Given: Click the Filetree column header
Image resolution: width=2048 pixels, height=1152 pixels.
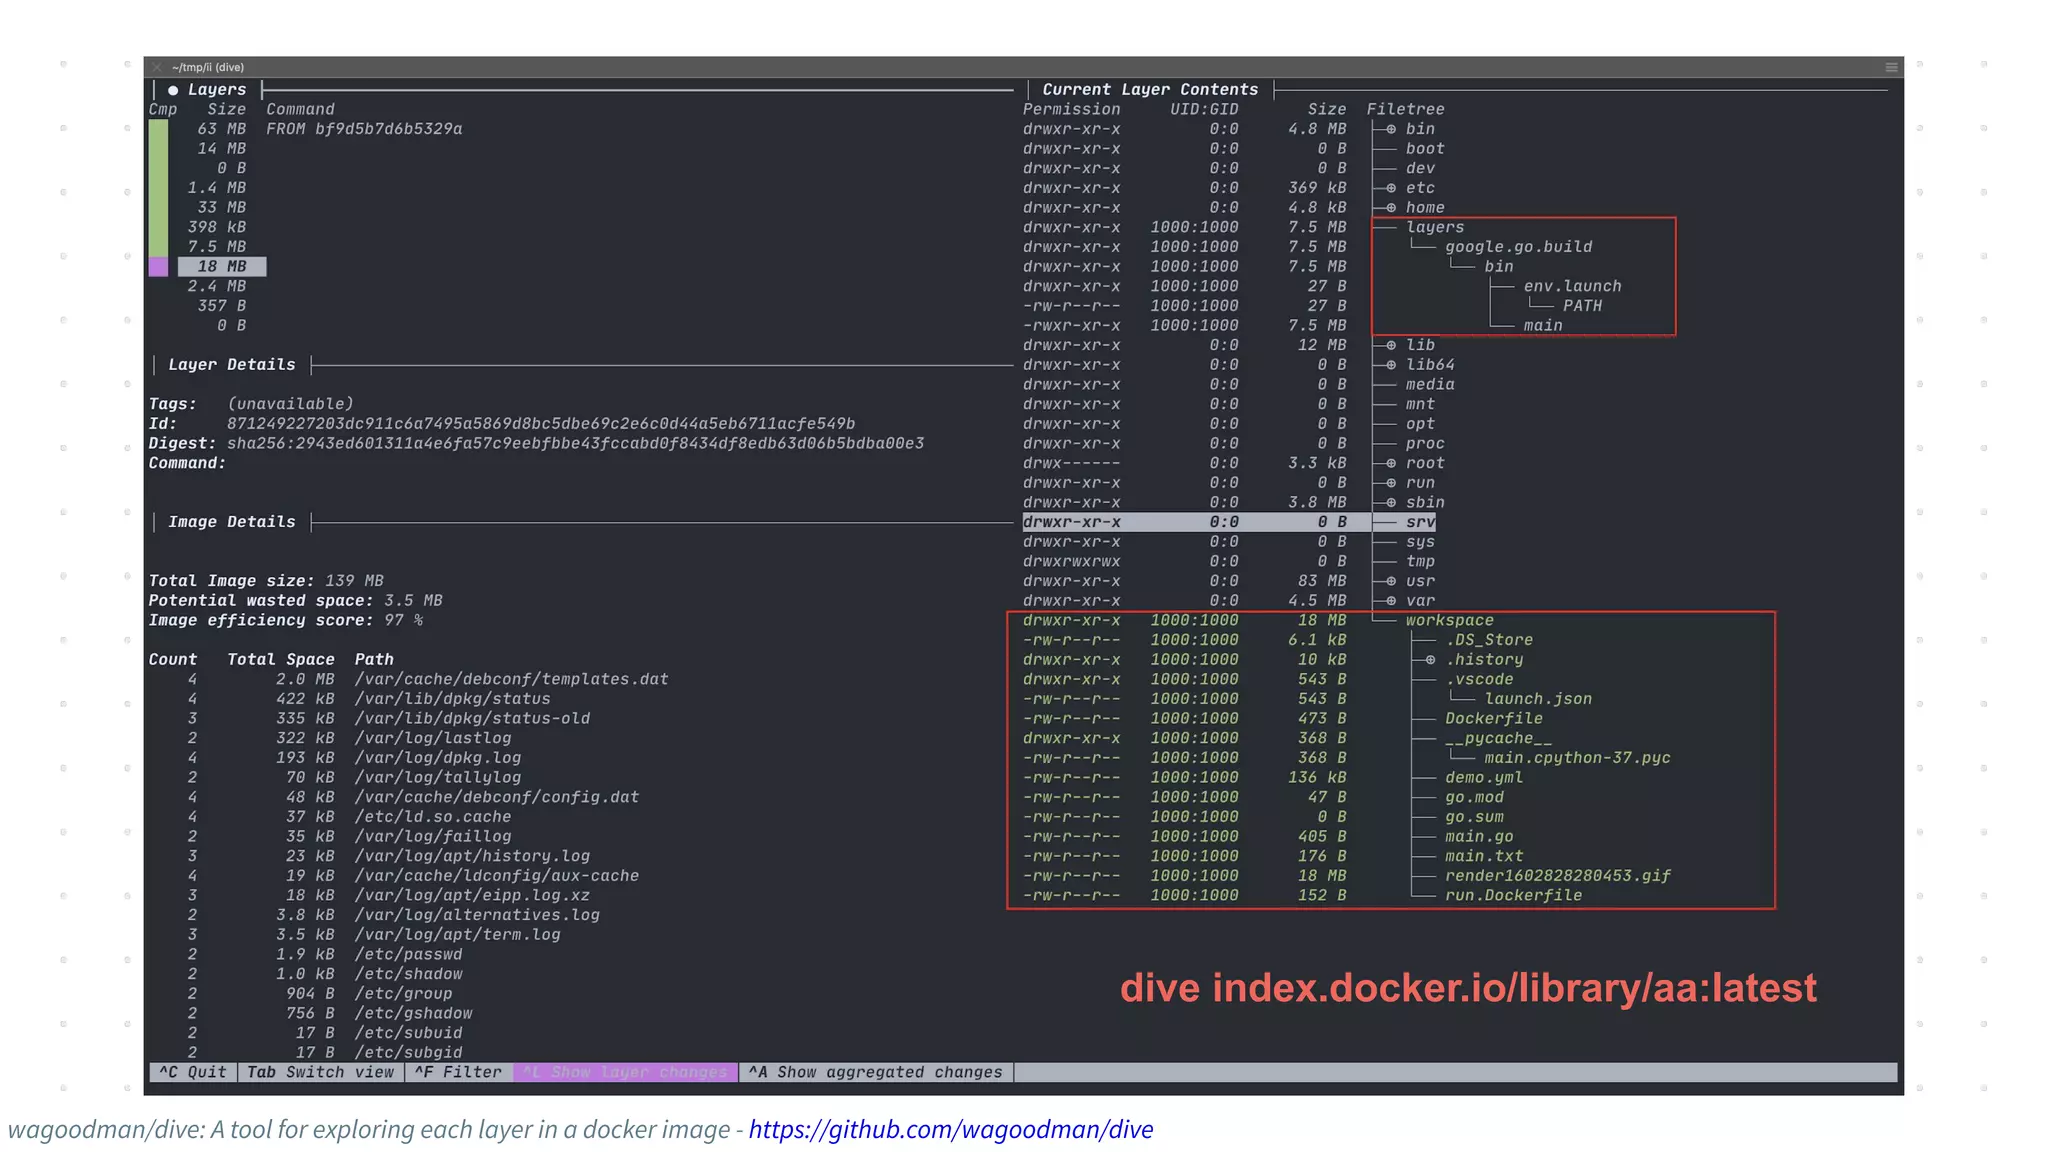Looking at the screenshot, I should click(x=1406, y=110).
